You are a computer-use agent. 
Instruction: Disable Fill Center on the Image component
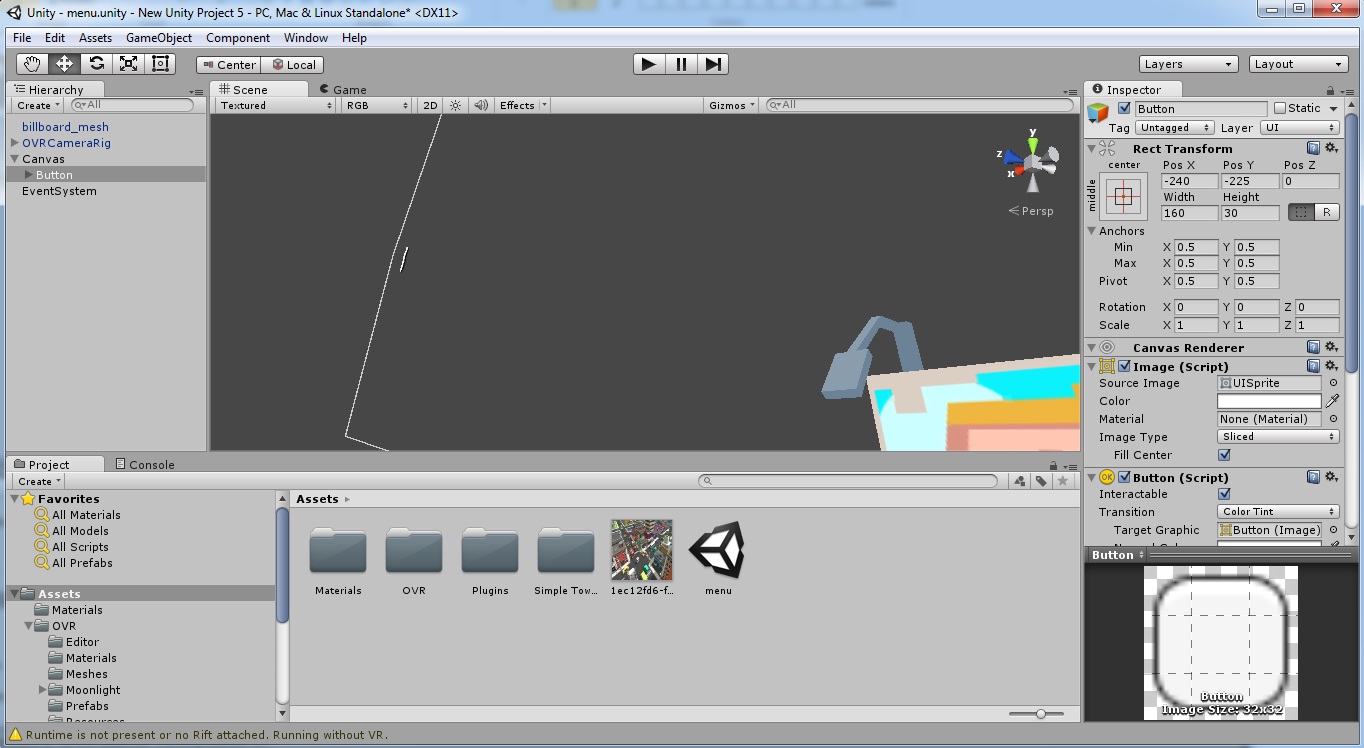pyautogui.click(x=1224, y=455)
